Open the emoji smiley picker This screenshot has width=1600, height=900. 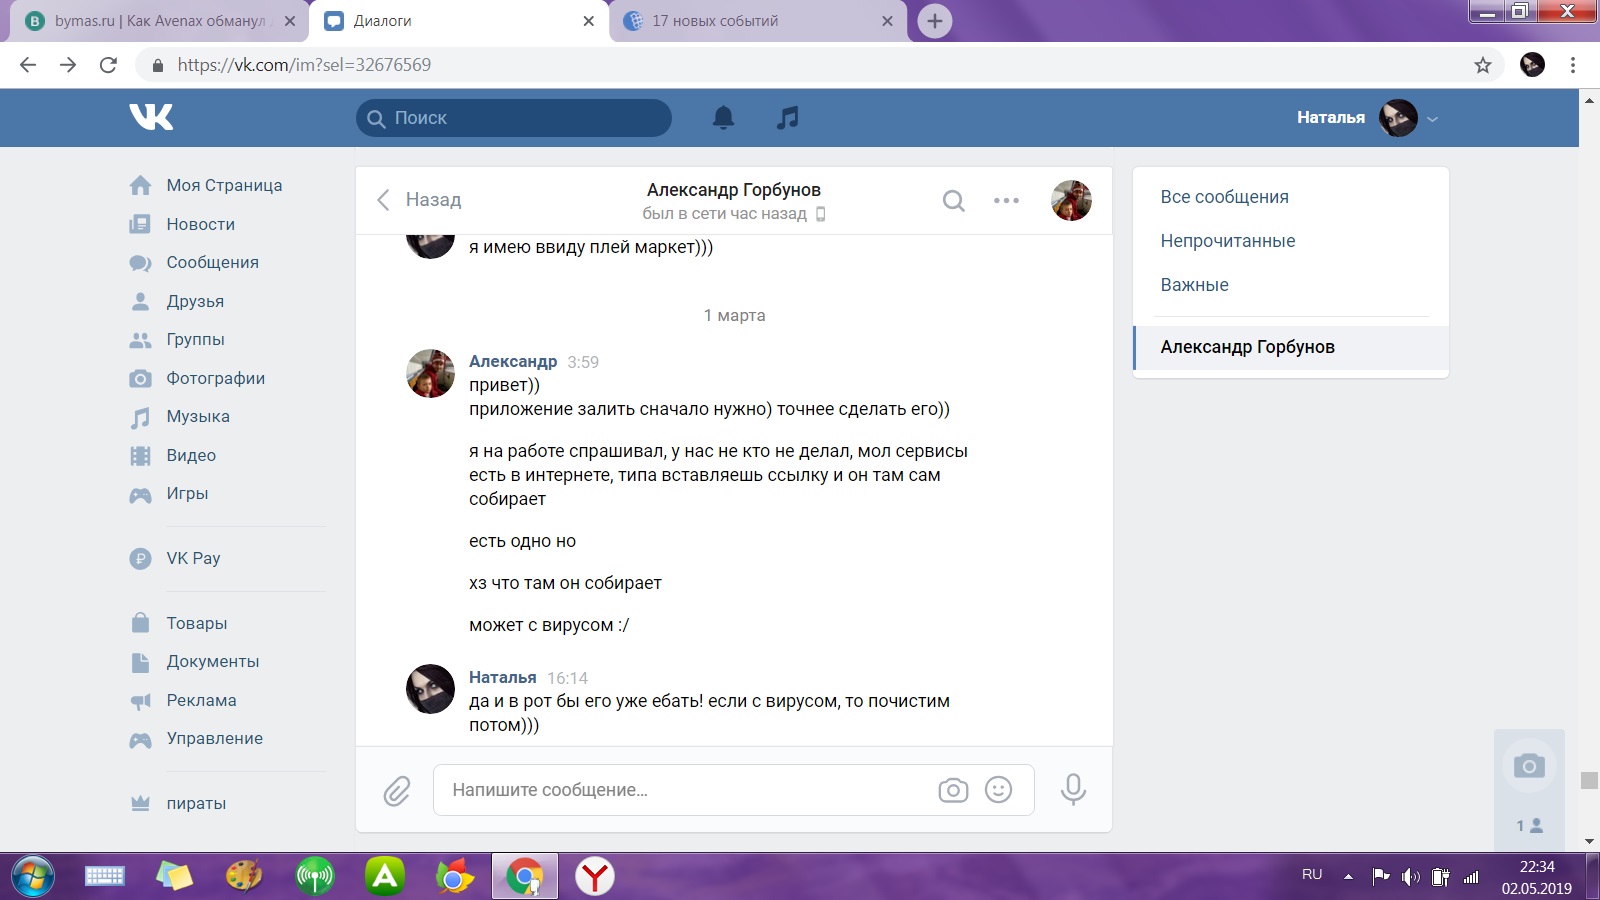[998, 790]
